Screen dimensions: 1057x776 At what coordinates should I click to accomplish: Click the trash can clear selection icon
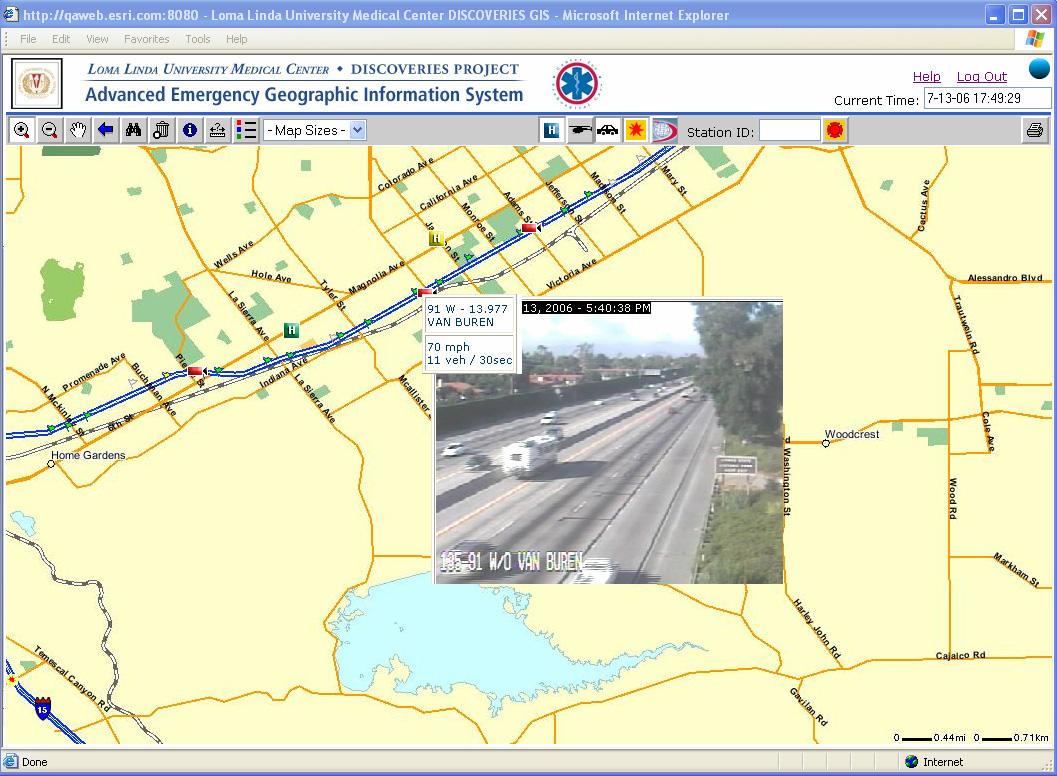tap(162, 130)
